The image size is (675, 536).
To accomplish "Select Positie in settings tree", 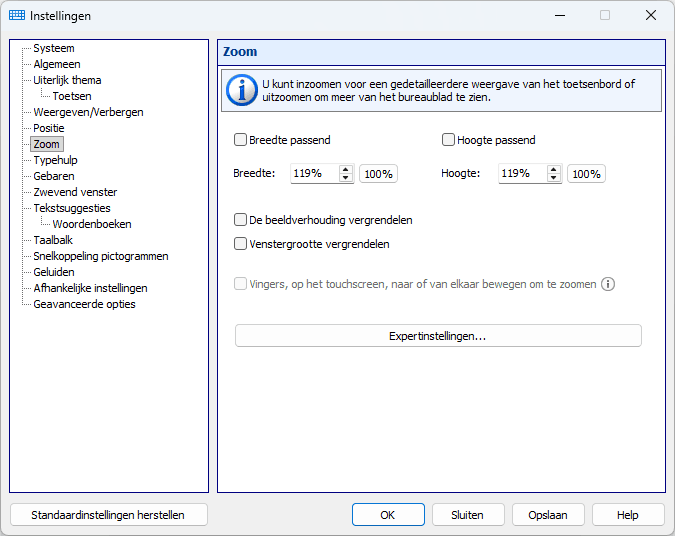I will click(49, 128).
